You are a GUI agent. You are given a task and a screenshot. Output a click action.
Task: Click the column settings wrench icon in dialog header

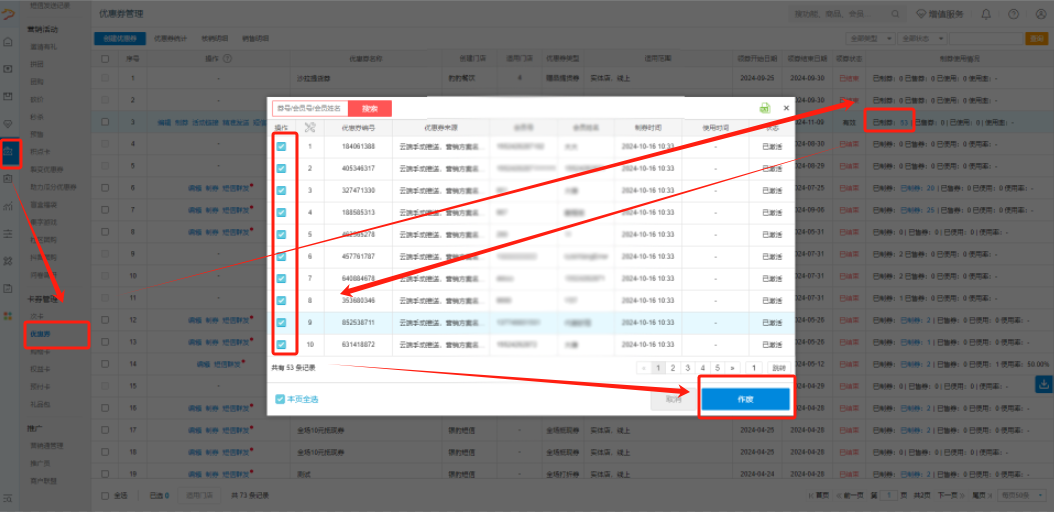click(x=310, y=127)
